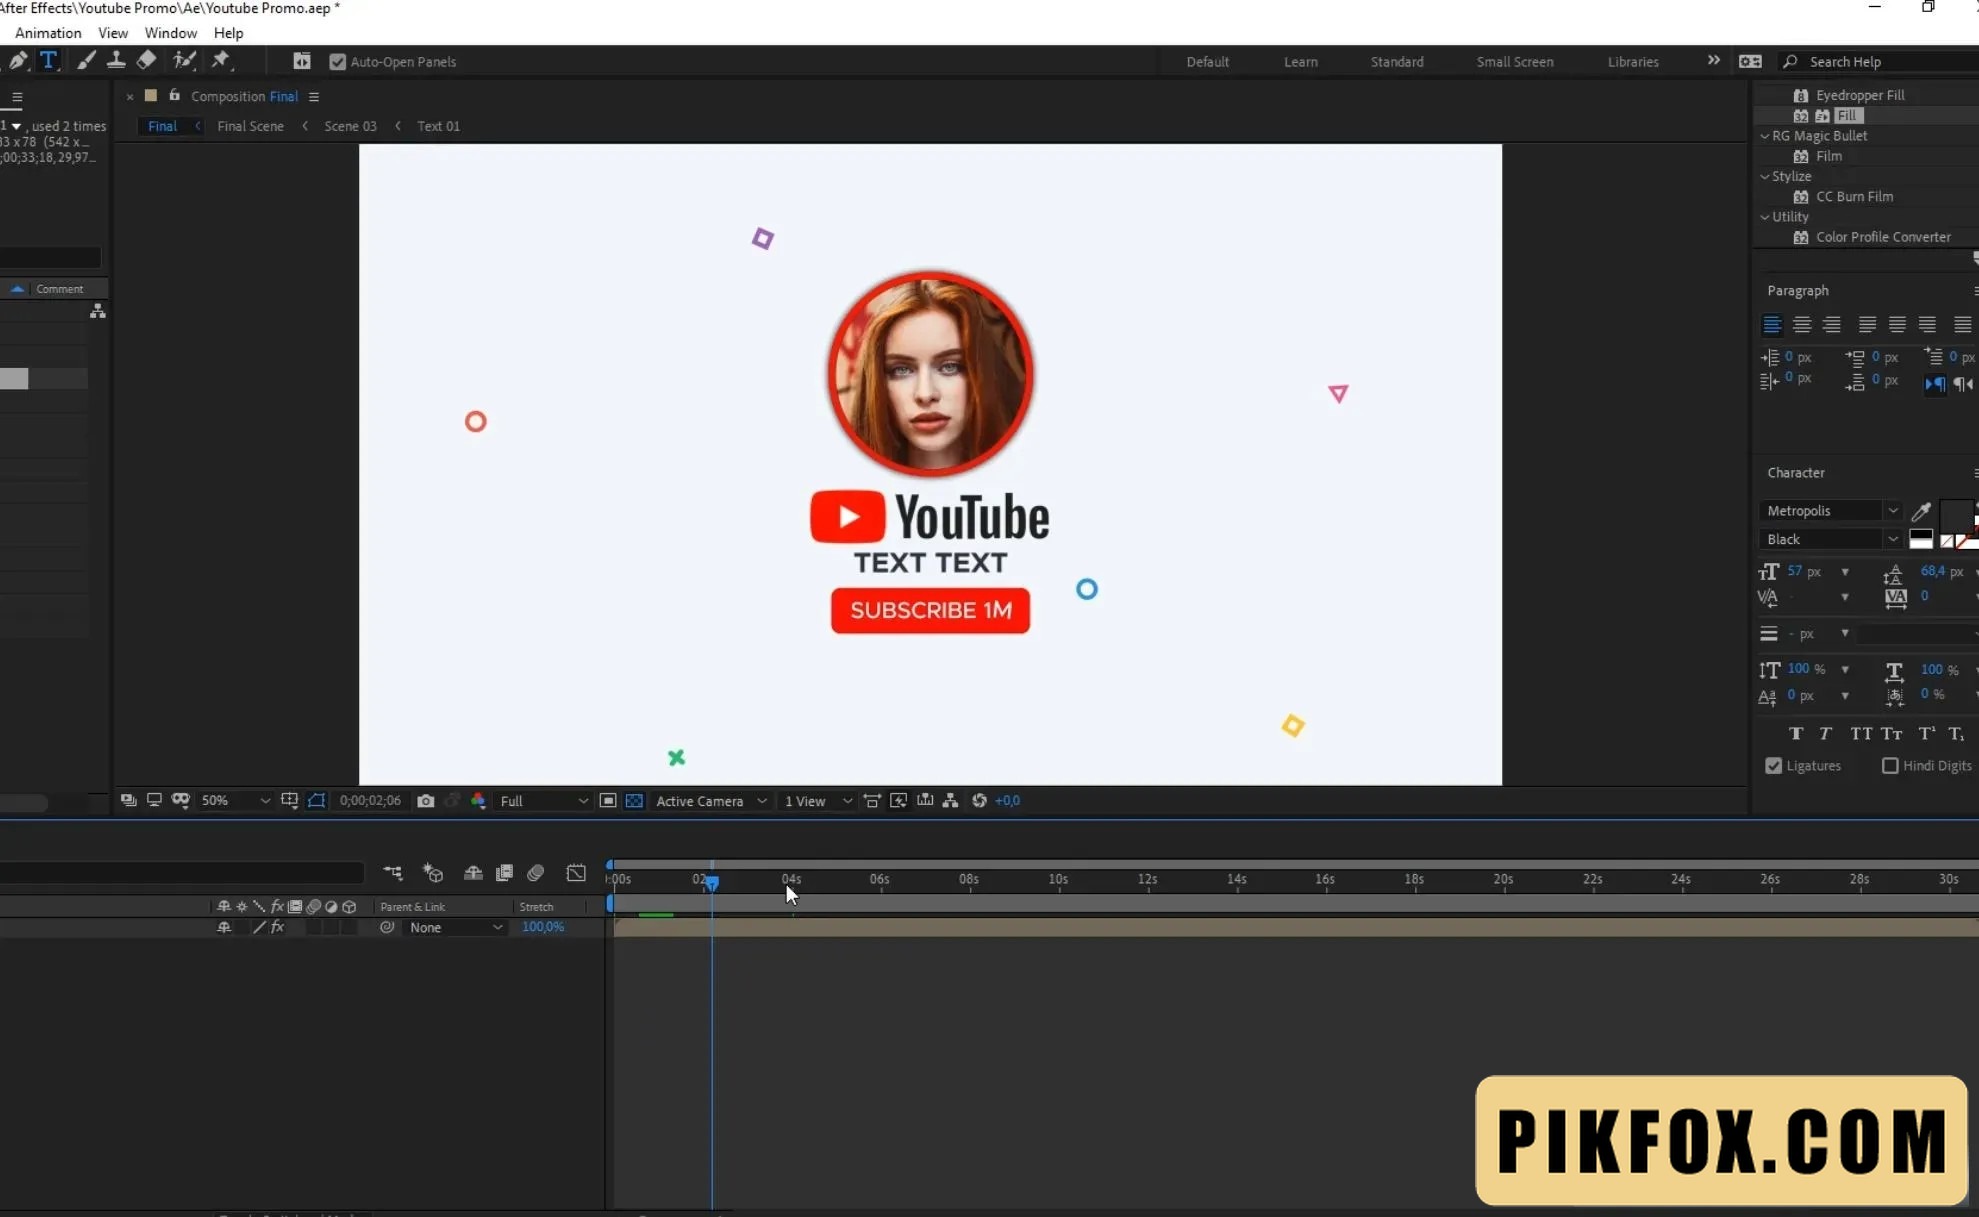Open grid and guide options icon
The image size is (1979, 1217).
289,801
